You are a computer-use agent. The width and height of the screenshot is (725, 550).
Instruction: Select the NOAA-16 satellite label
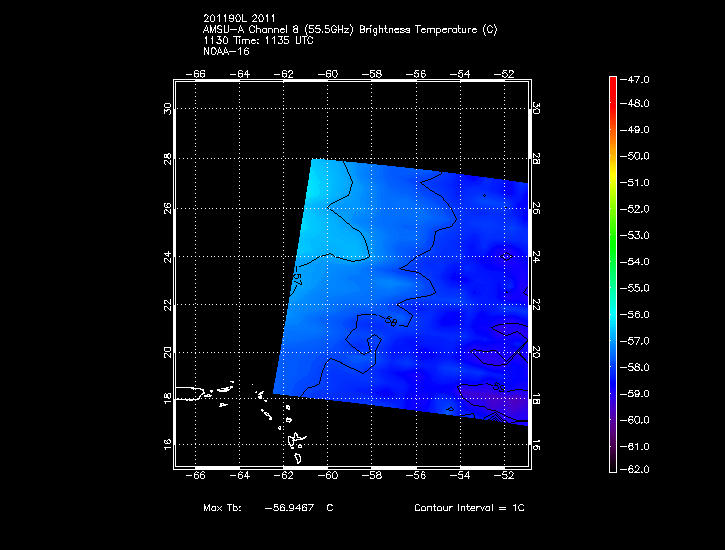[226, 52]
